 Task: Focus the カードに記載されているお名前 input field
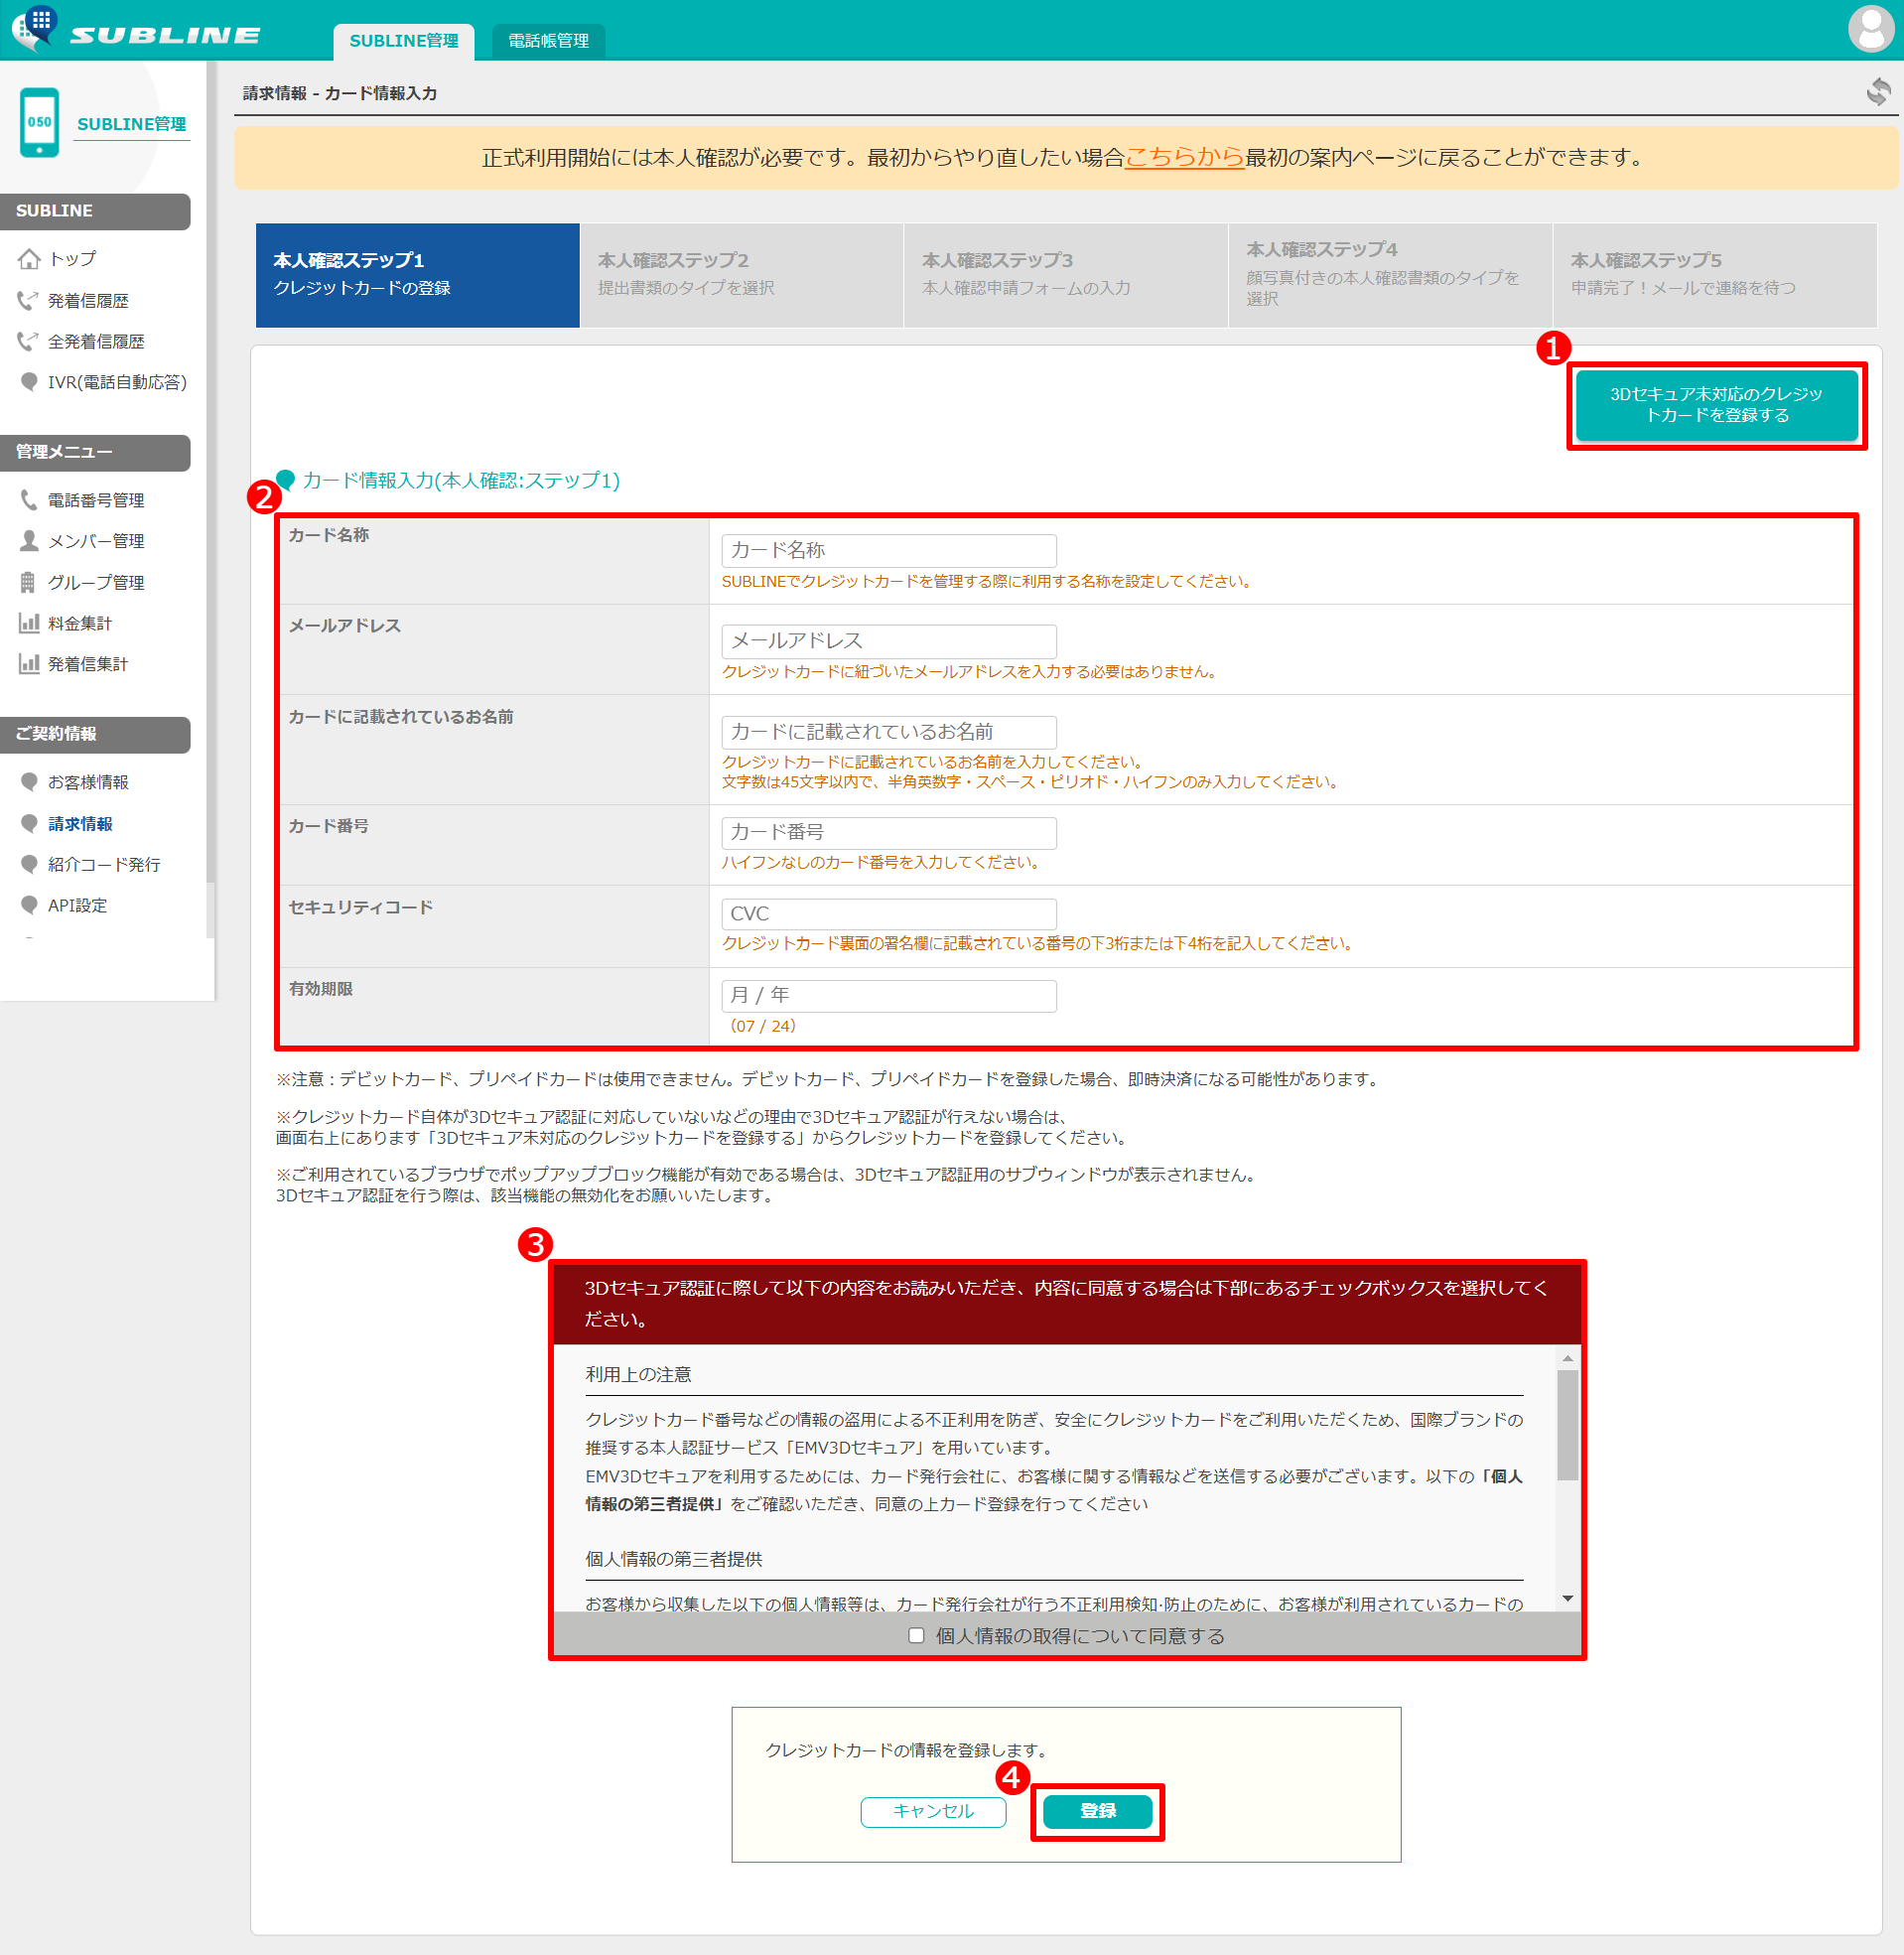888,732
